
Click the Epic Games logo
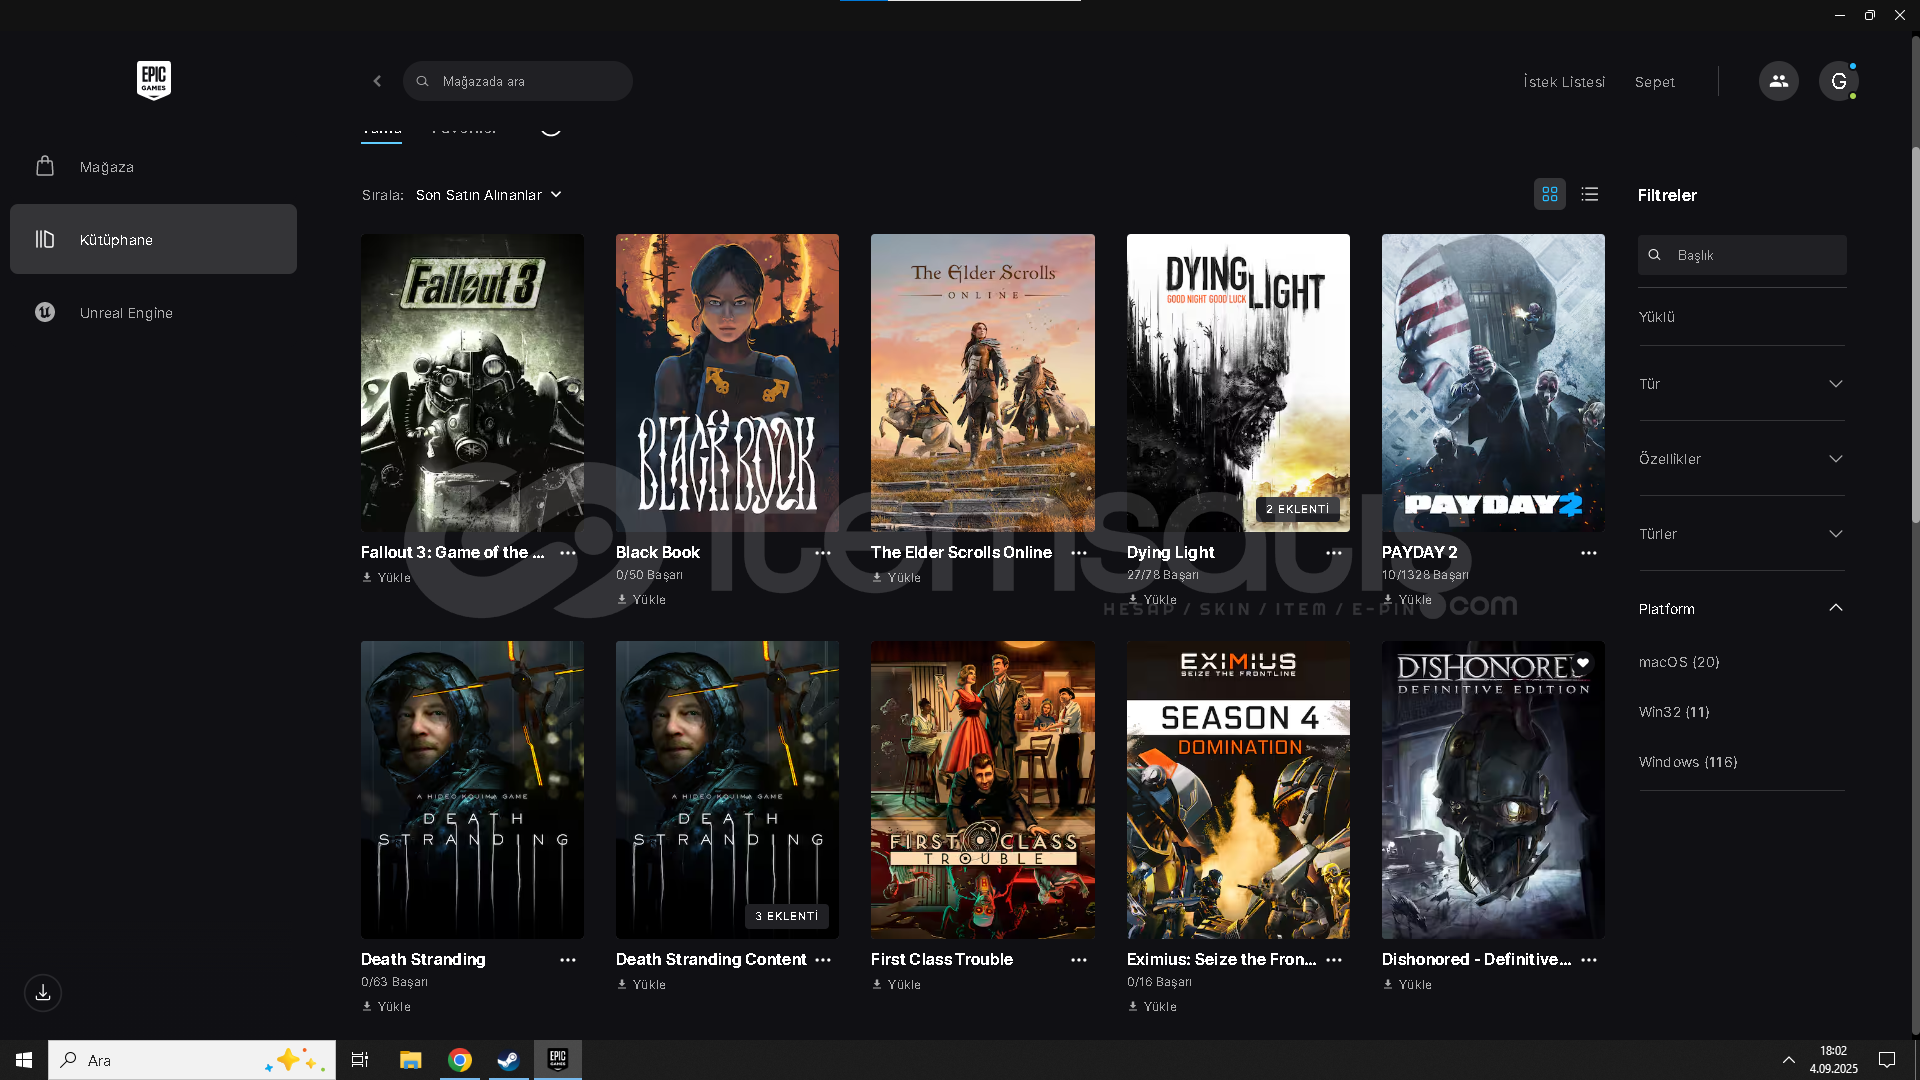pyautogui.click(x=154, y=80)
